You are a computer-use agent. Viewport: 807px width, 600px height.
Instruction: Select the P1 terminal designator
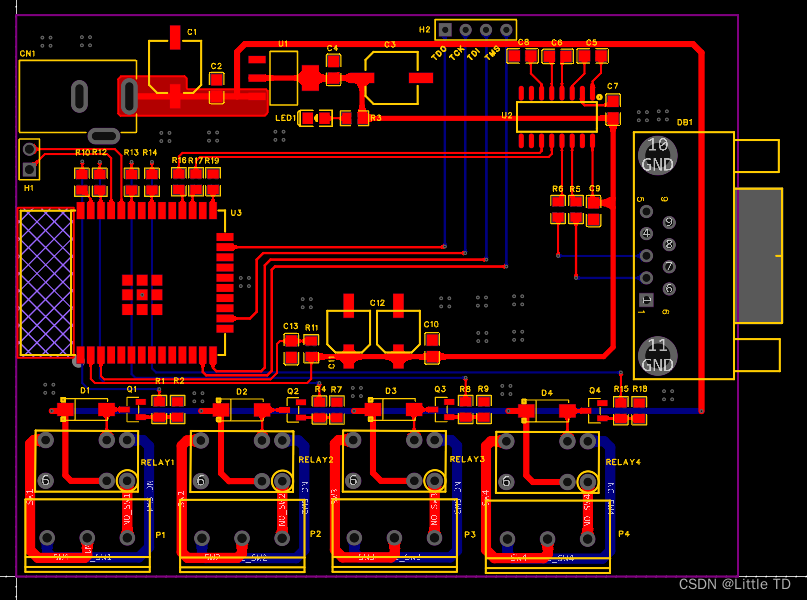161,535
